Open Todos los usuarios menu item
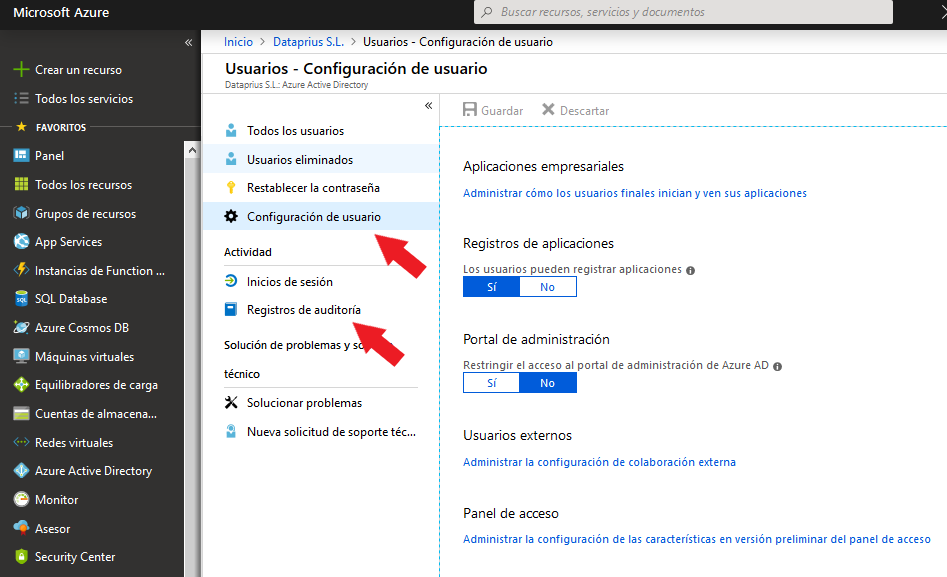The image size is (947, 577). [321, 131]
